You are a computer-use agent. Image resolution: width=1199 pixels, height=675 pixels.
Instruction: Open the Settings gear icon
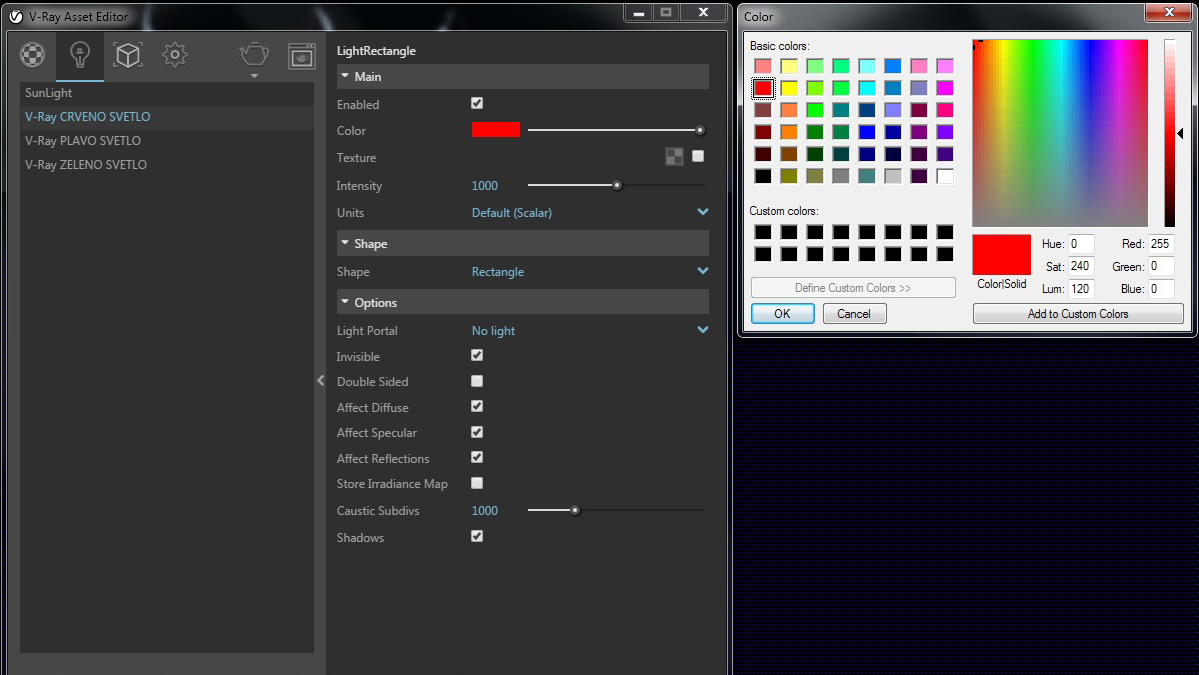pyautogui.click(x=175, y=54)
